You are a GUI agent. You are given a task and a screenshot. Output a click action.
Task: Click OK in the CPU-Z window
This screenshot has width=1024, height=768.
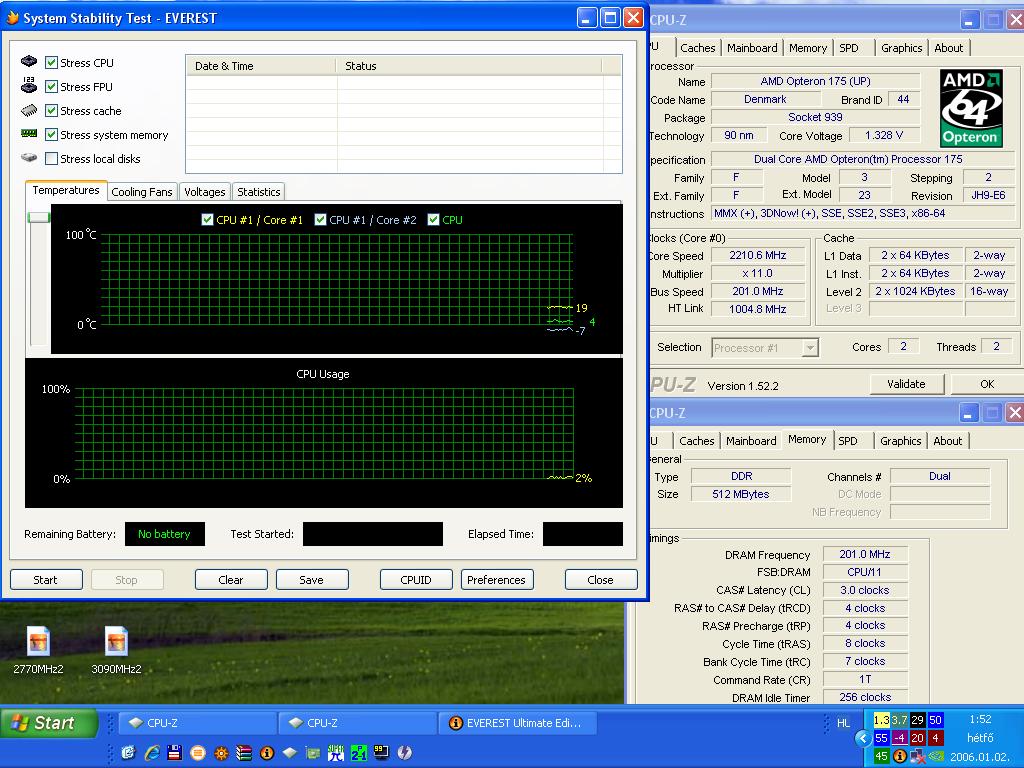pyautogui.click(x=987, y=384)
